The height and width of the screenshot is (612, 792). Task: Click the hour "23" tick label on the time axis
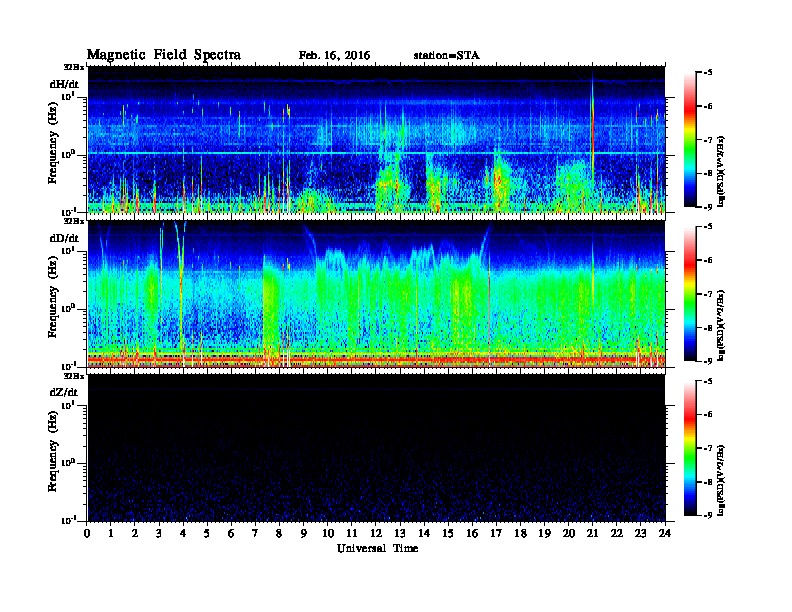click(x=640, y=533)
